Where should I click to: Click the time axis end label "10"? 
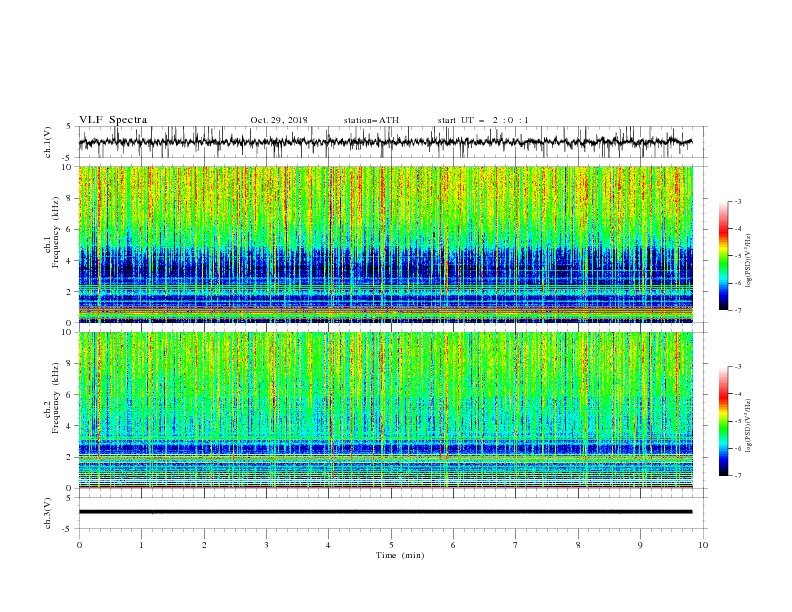click(703, 545)
